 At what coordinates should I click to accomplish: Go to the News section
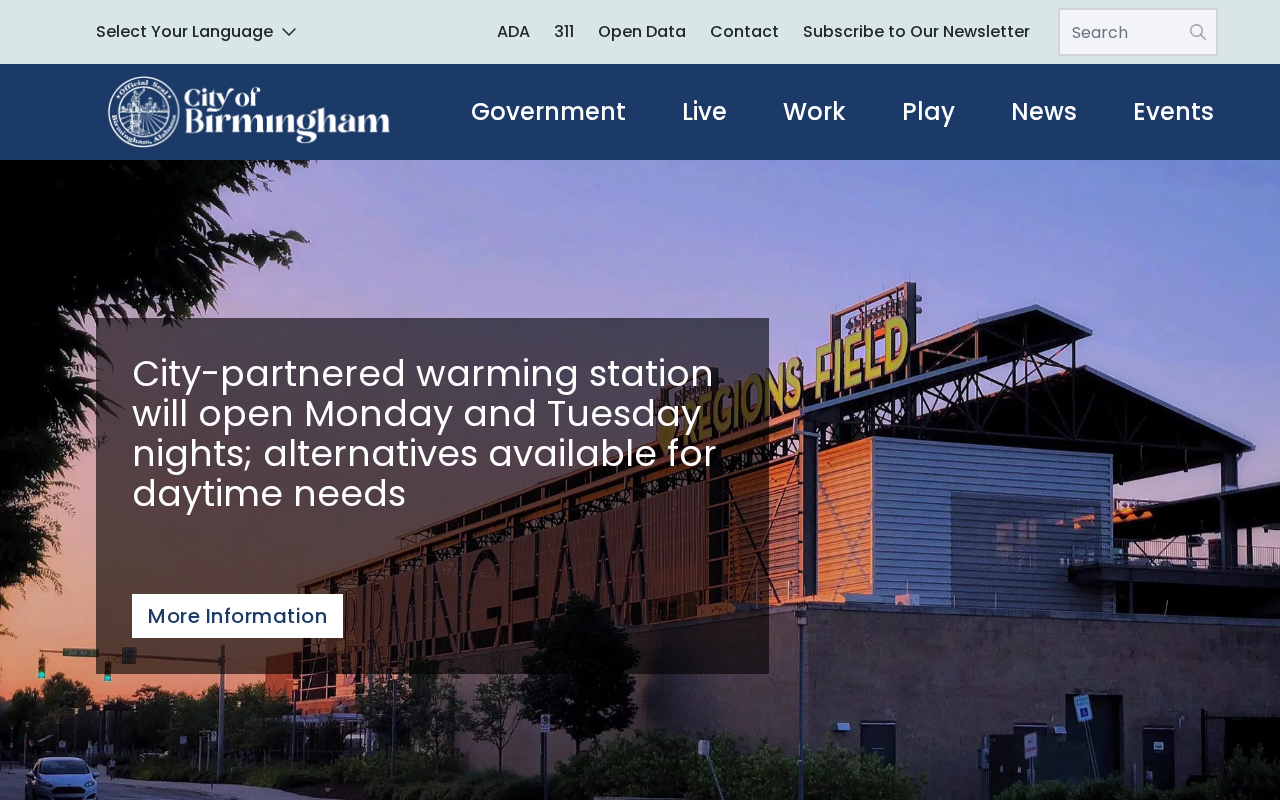1044,112
